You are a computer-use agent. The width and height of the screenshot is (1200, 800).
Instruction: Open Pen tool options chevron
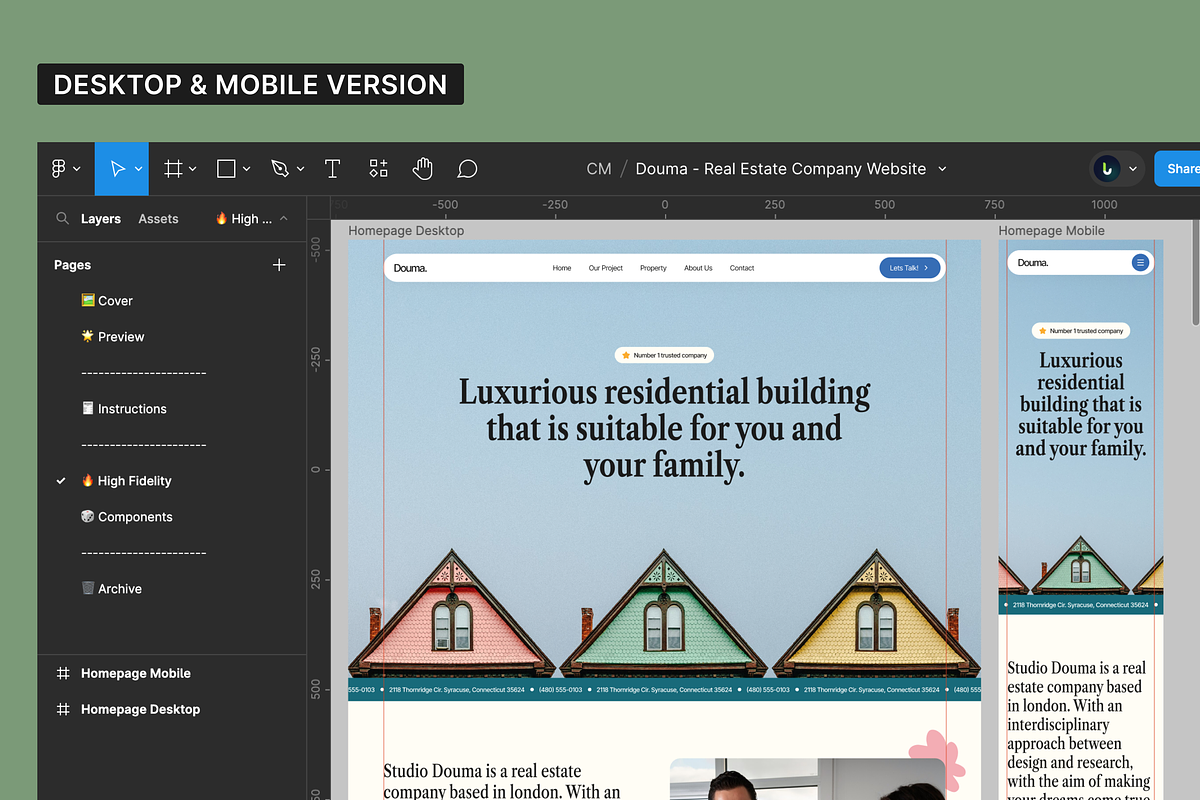[x=300, y=169]
